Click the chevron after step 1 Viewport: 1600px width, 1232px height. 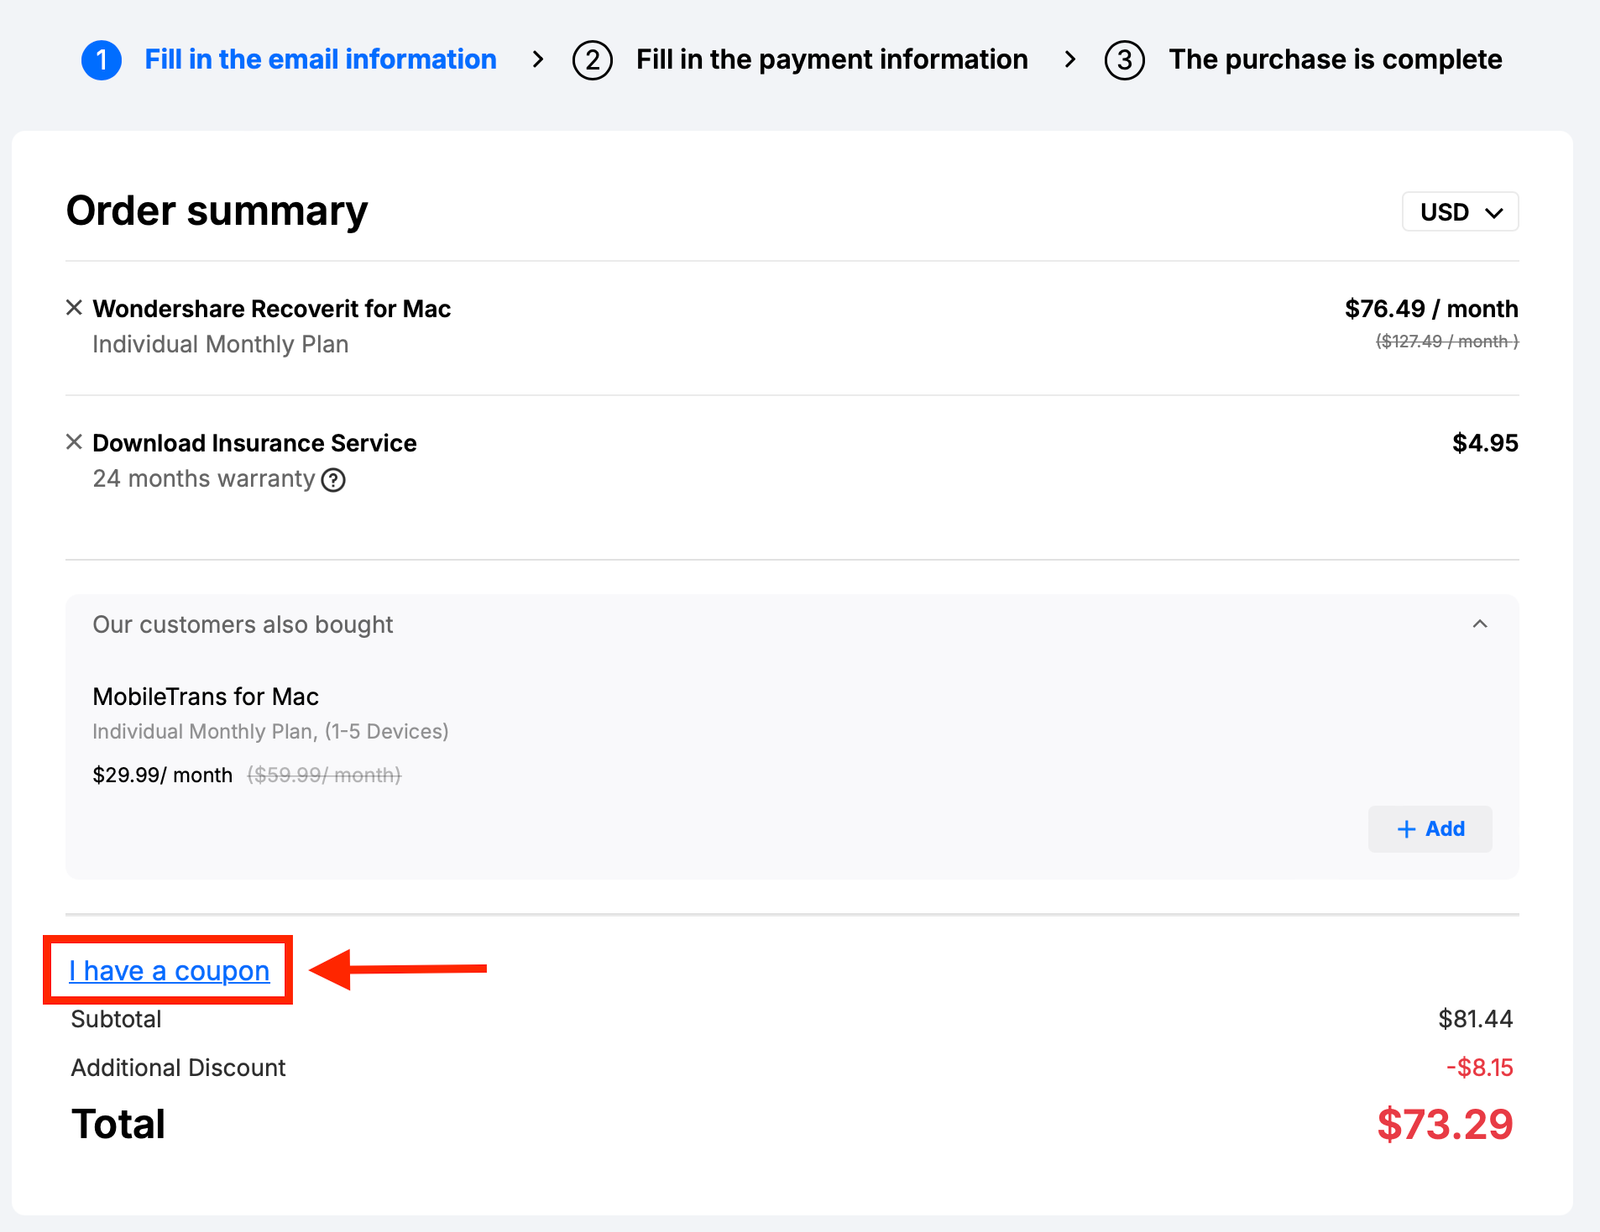point(538,60)
